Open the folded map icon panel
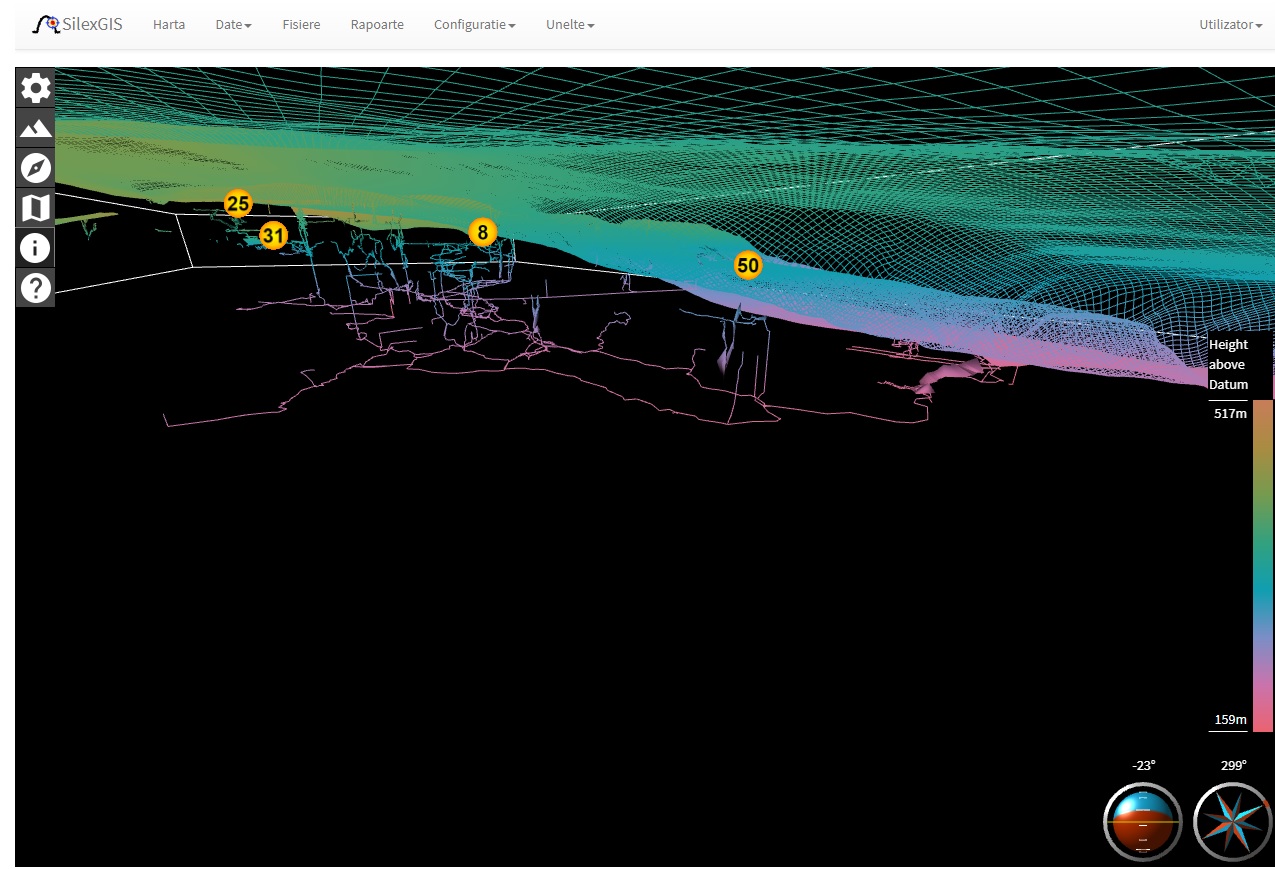1275x869 pixels. pyautogui.click(x=36, y=208)
